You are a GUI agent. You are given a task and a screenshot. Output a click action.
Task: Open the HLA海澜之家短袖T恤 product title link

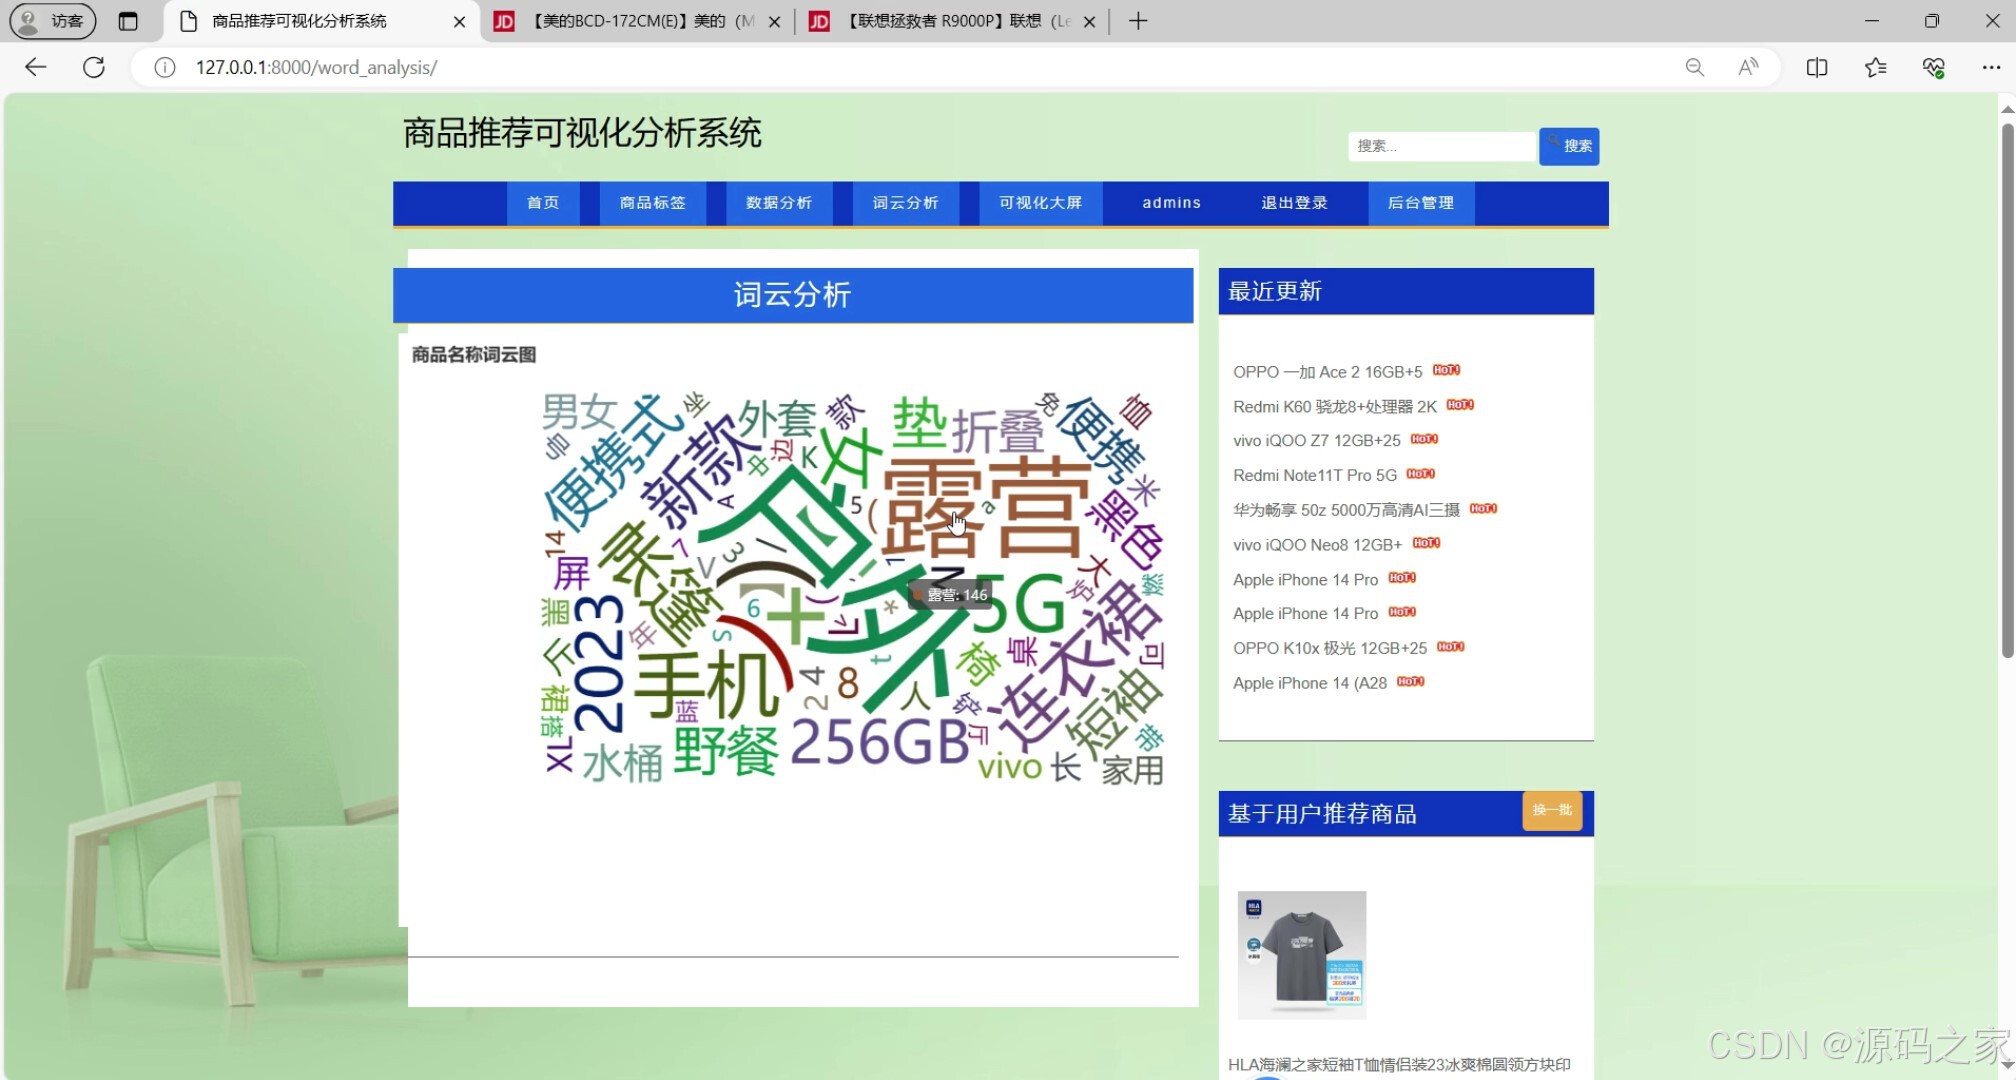point(1399,1065)
